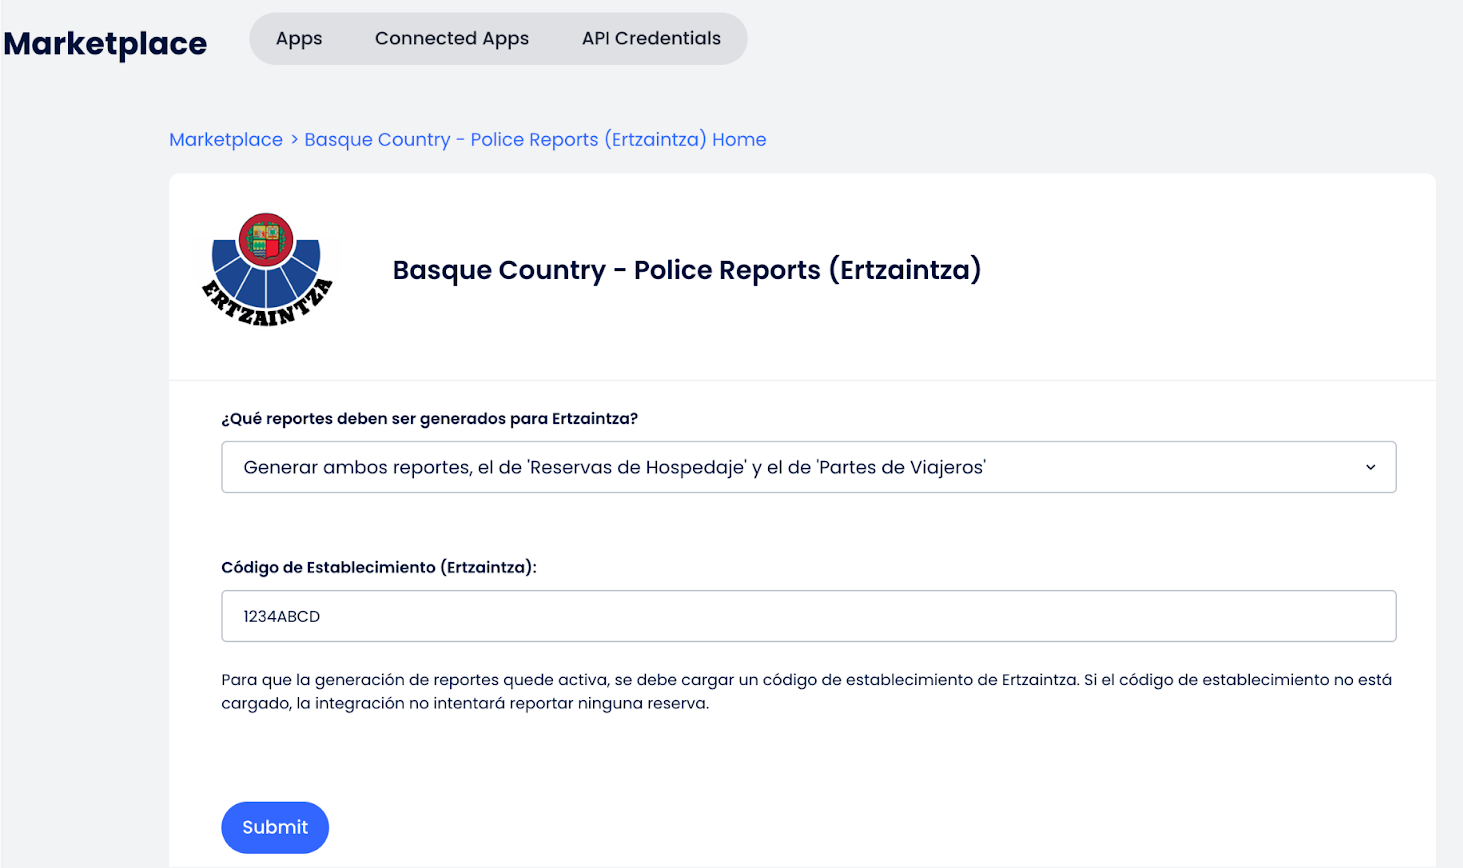1463x868 pixels.
Task: Click the large Marketplace page heading
Action: 105,44
